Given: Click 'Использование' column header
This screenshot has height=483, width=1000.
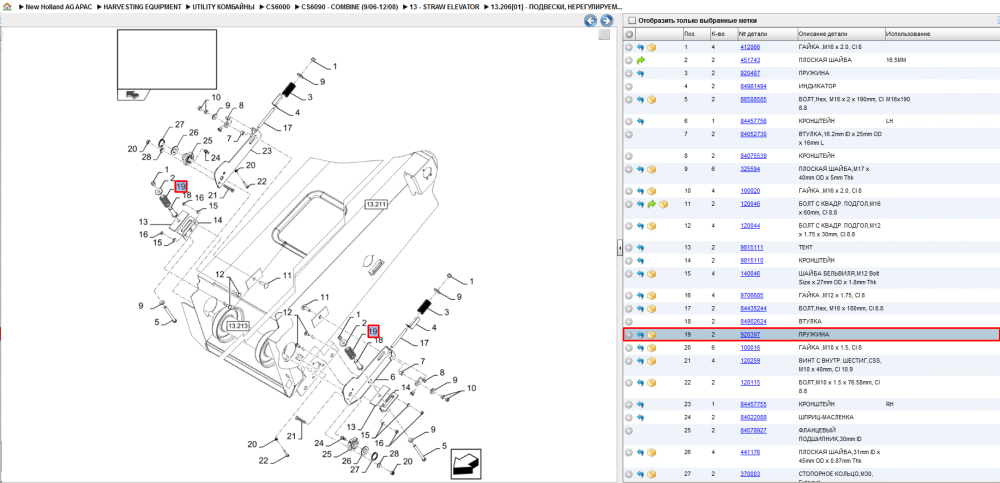Looking at the screenshot, I should coord(908,34).
